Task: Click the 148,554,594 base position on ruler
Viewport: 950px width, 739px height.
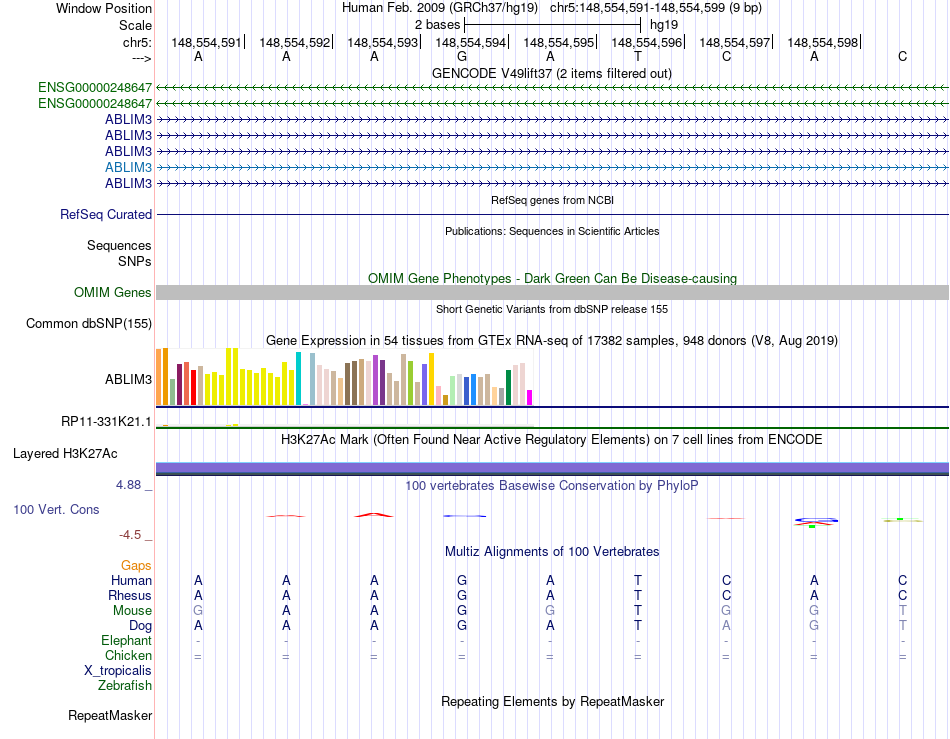Action: click(x=471, y=43)
